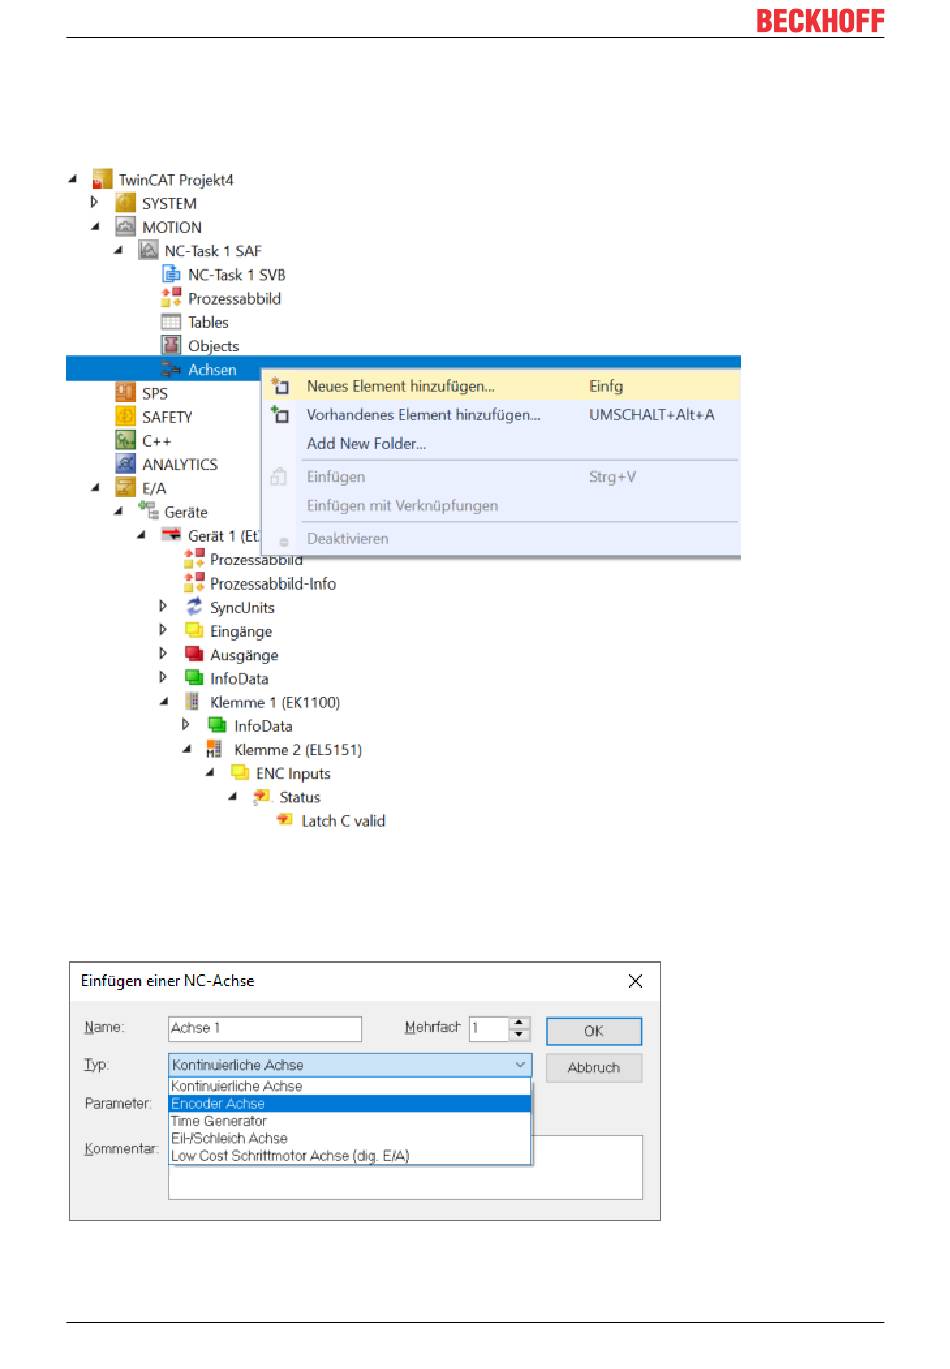Viewport: 950px width, 1369px height.
Task: Click the Prozessabbild-Info icon
Action: (x=194, y=583)
